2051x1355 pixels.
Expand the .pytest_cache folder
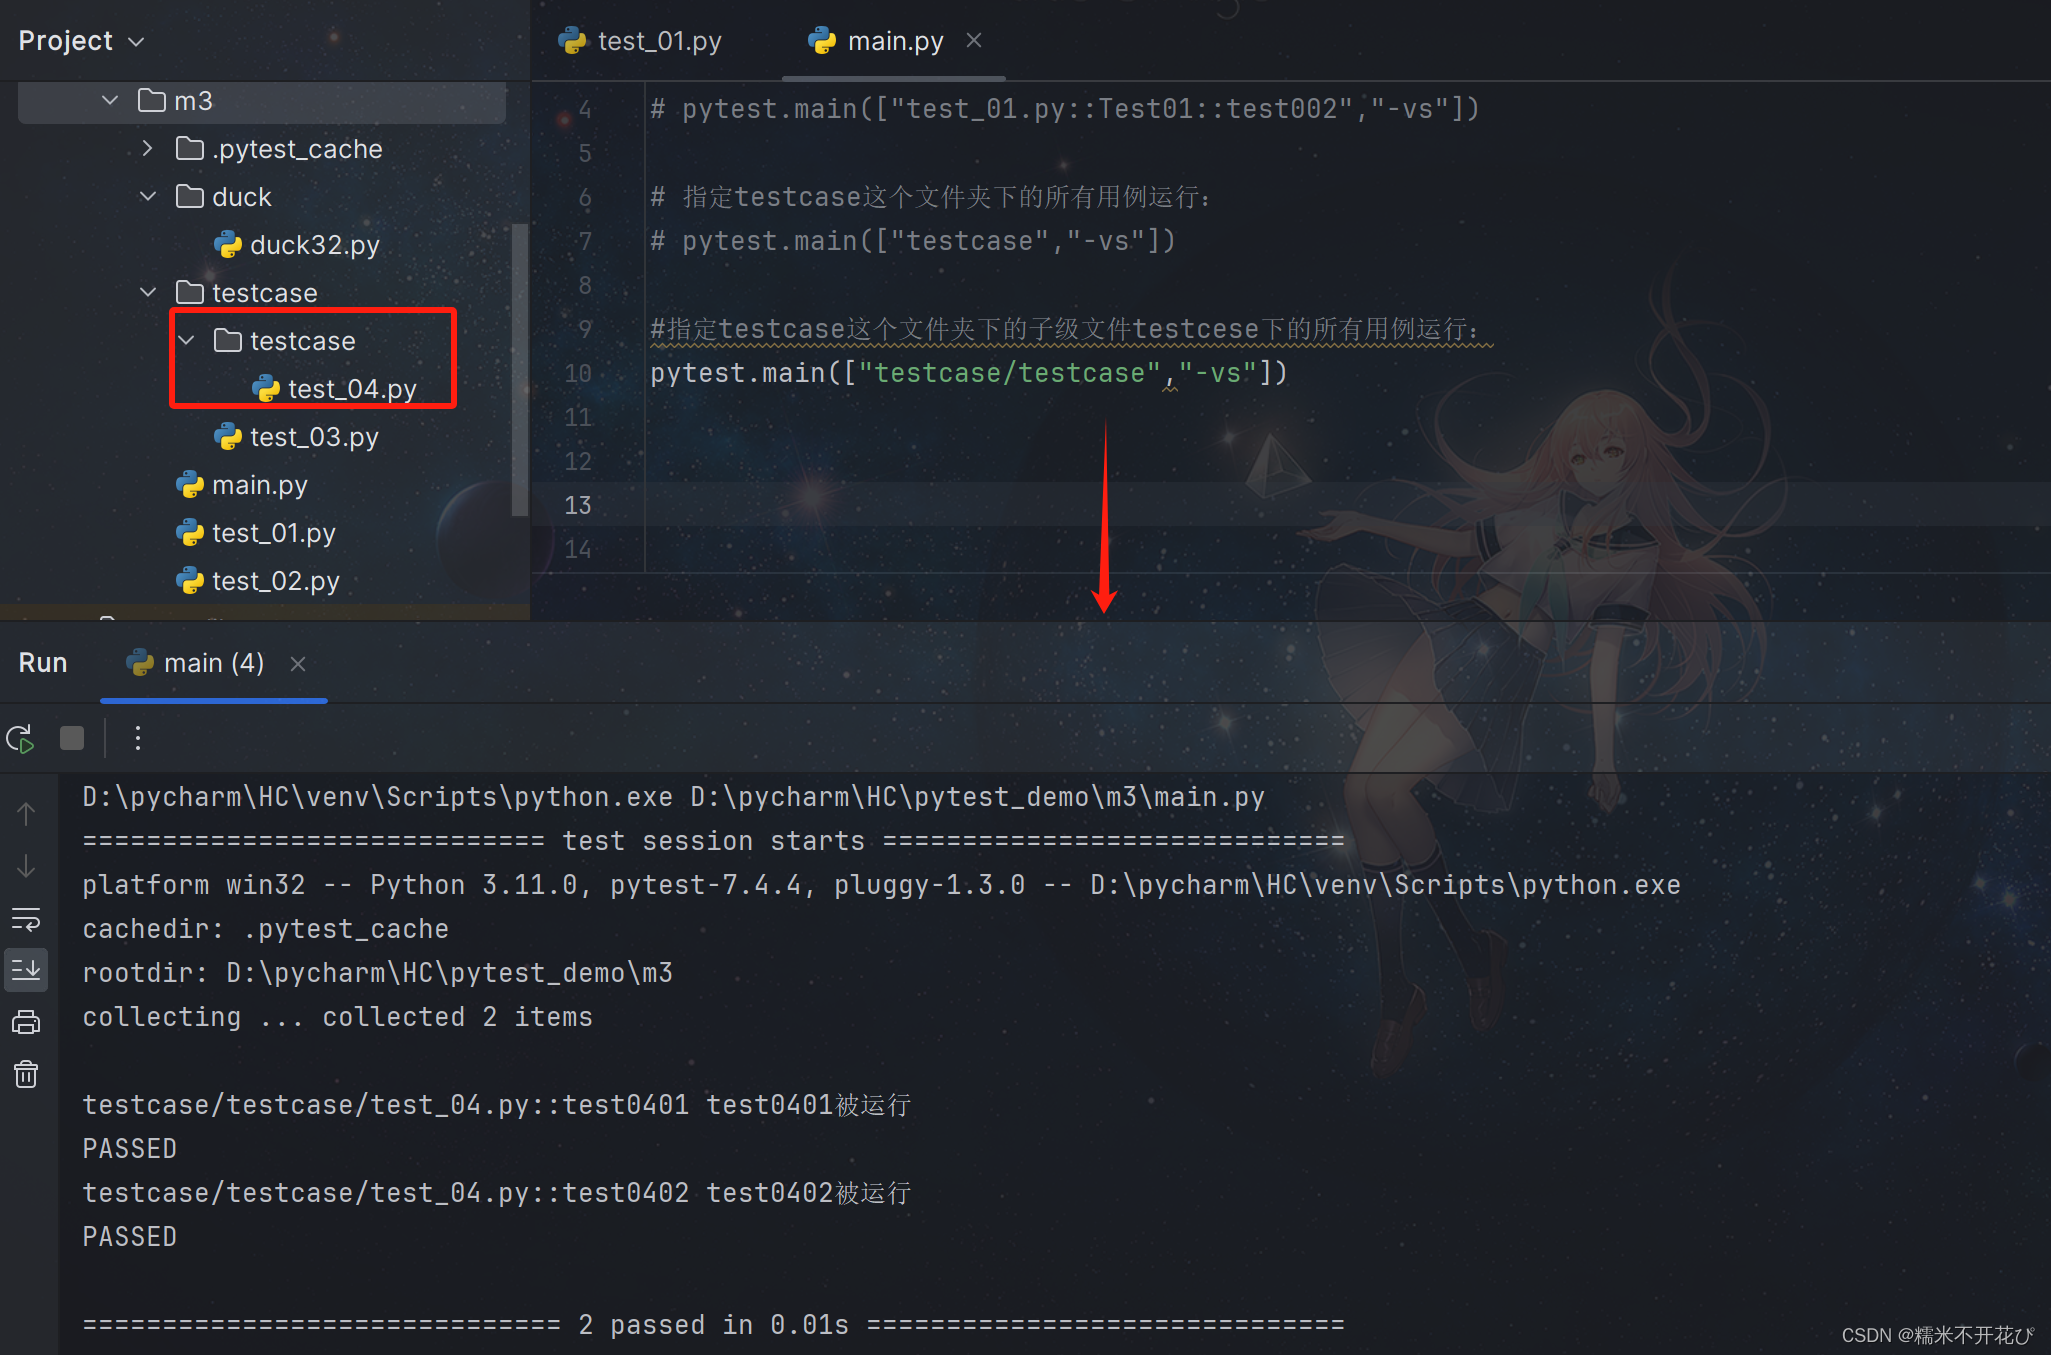pyautogui.click(x=148, y=149)
